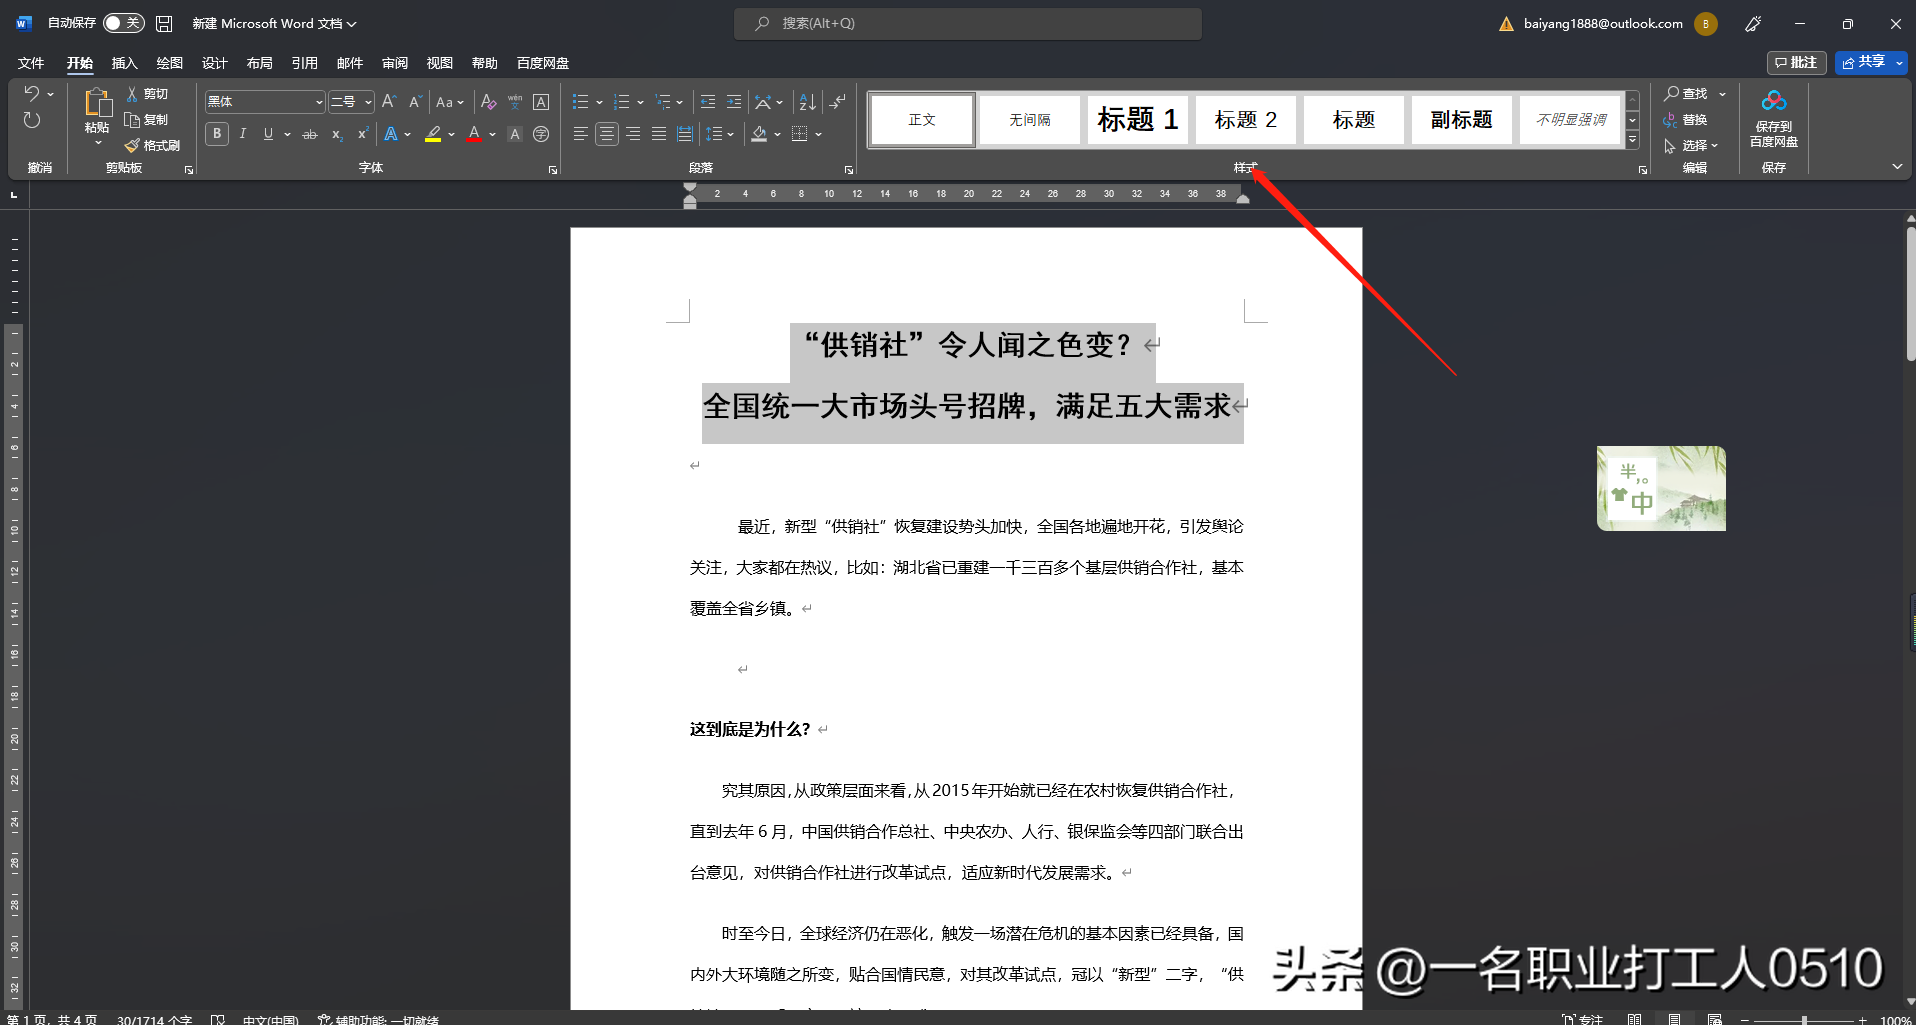
Task: Switch to the 插入 tab
Action: 124,63
